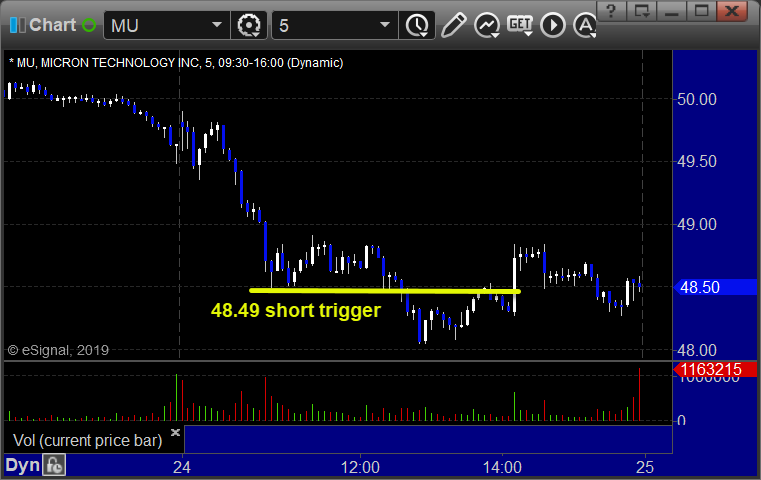Click the green link circle indicator
The width and height of the screenshot is (761, 480).
point(89,25)
